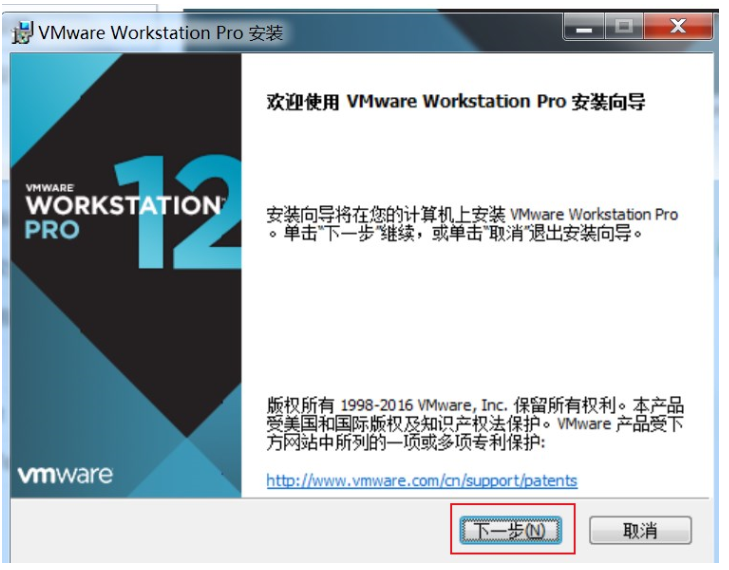
Task: Close the VMware Workstation Pro setup window
Action: click(x=678, y=27)
